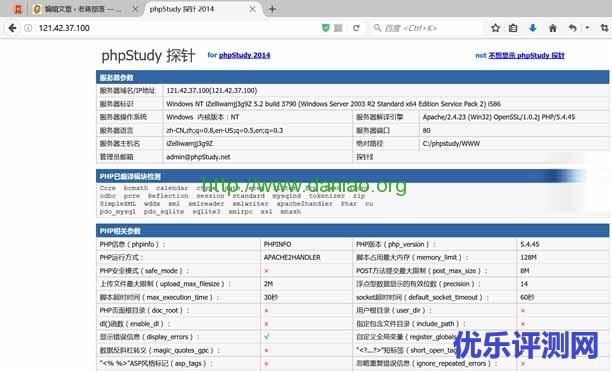Bookmark this page with the star icon
Viewport: 612px width, 372px height.
pos(495,28)
